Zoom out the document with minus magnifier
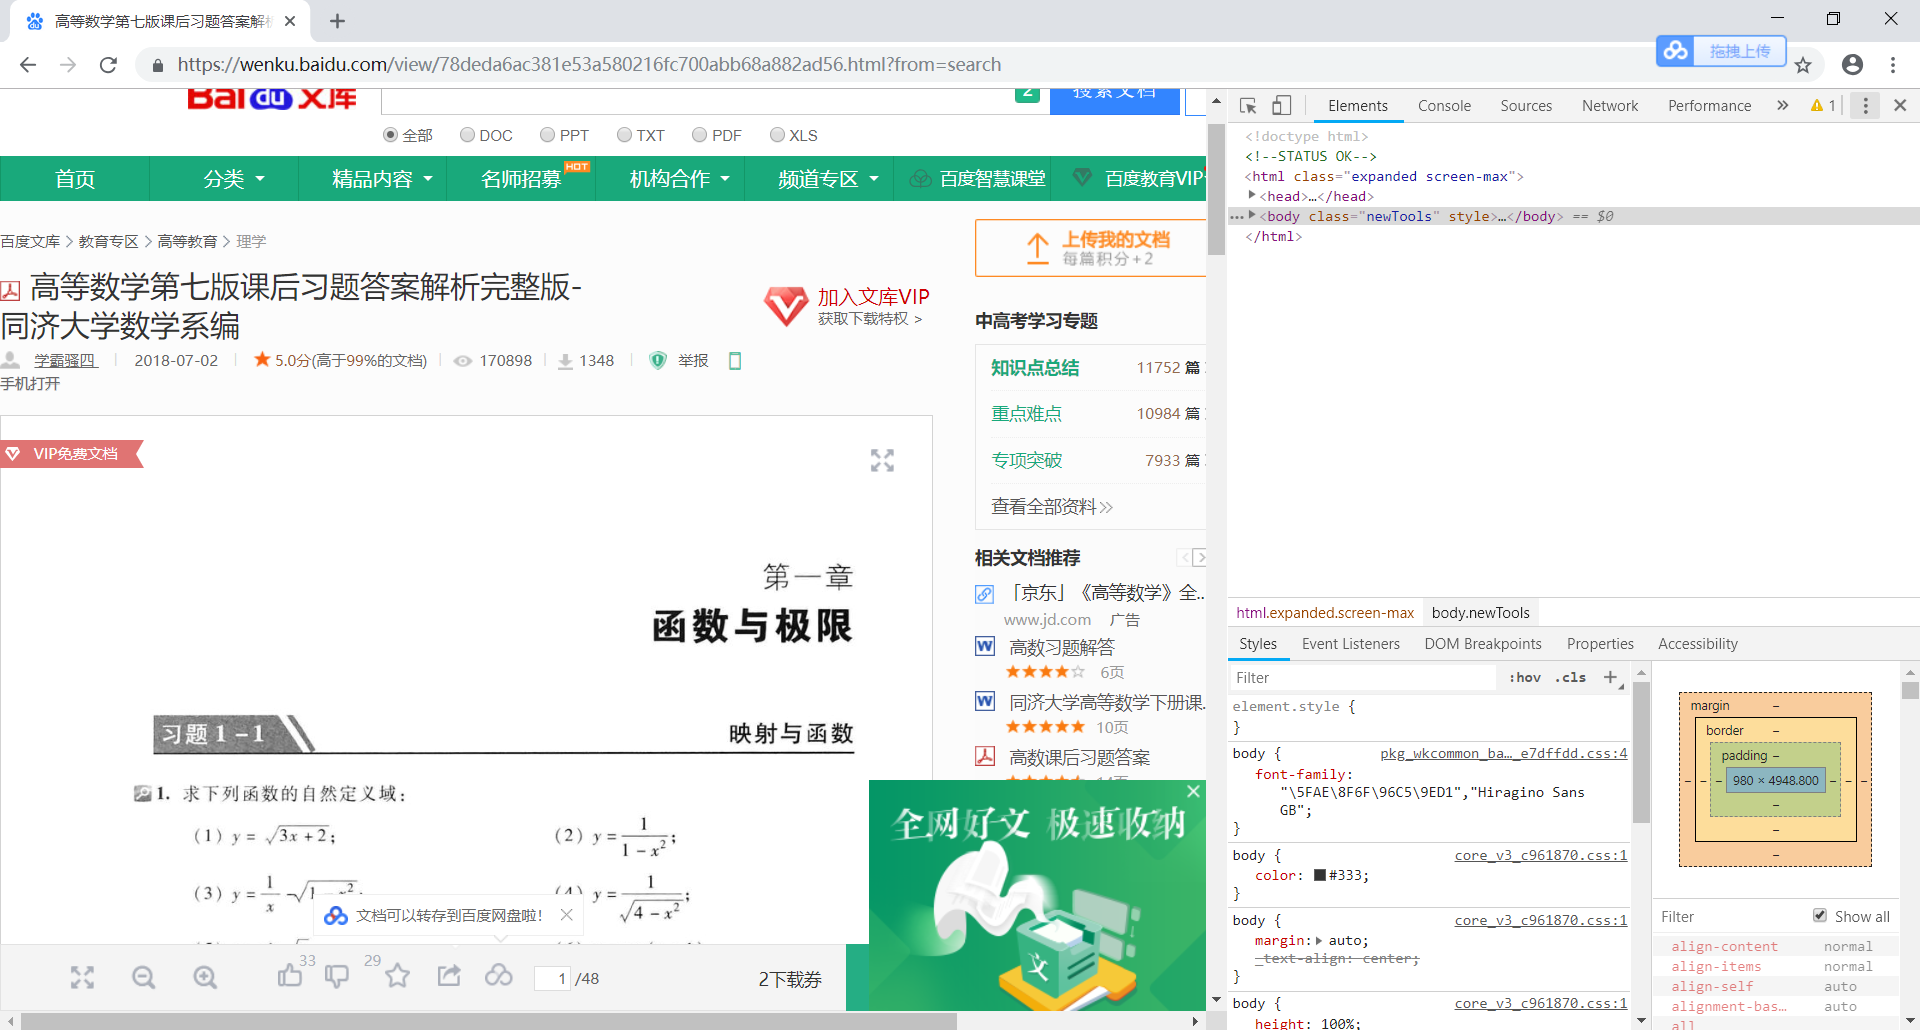The width and height of the screenshot is (1920, 1030). tap(144, 977)
